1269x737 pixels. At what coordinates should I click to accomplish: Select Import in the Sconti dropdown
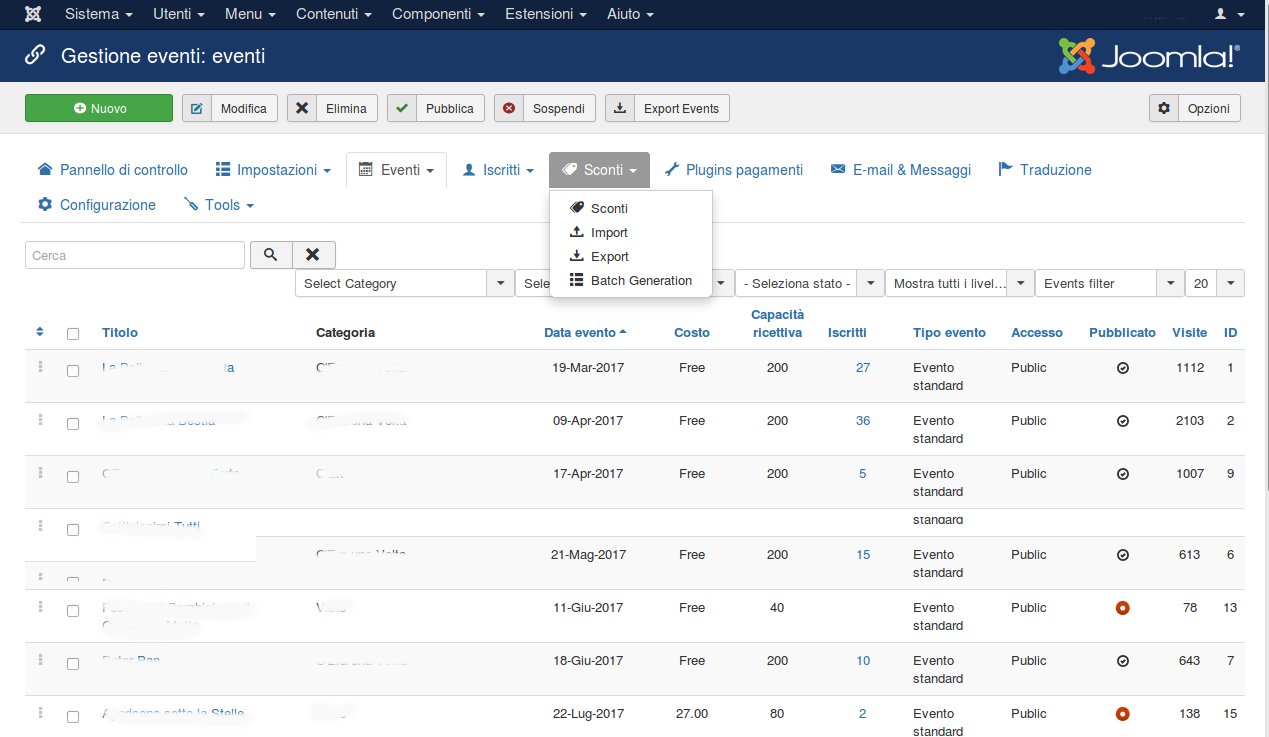pos(609,233)
